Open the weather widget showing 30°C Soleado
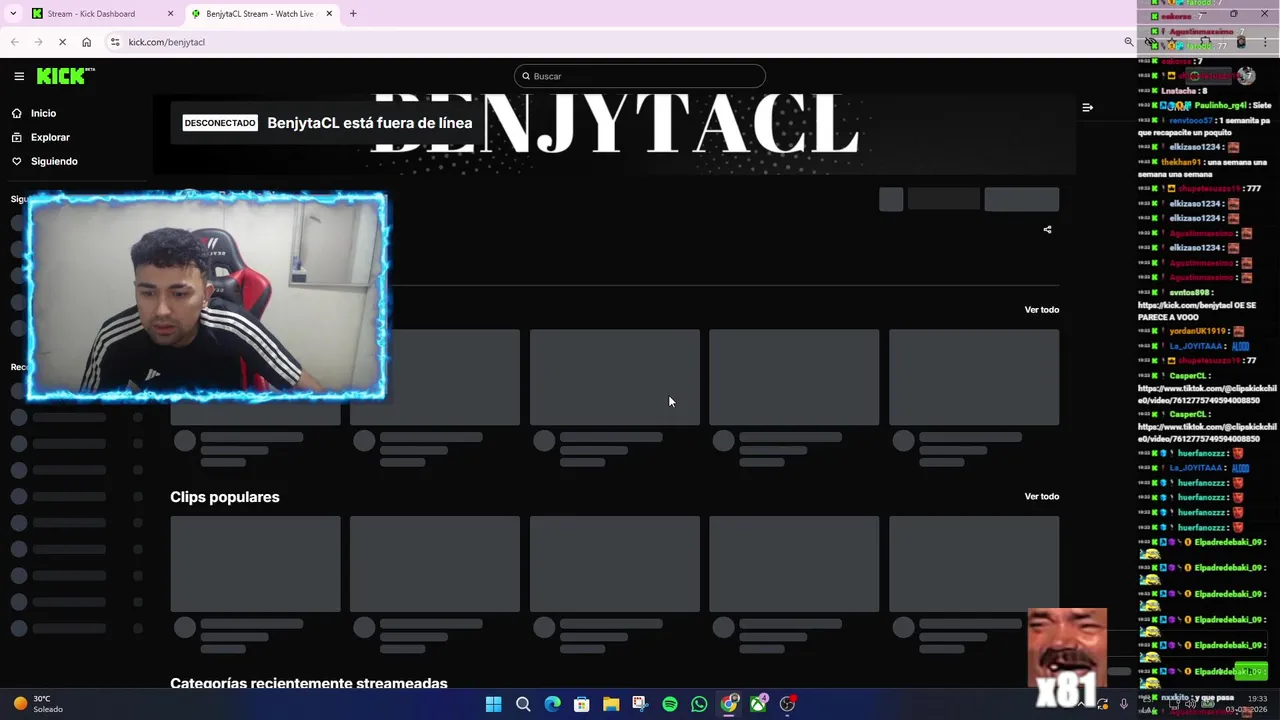This screenshot has height=720, width=1280. point(38,704)
